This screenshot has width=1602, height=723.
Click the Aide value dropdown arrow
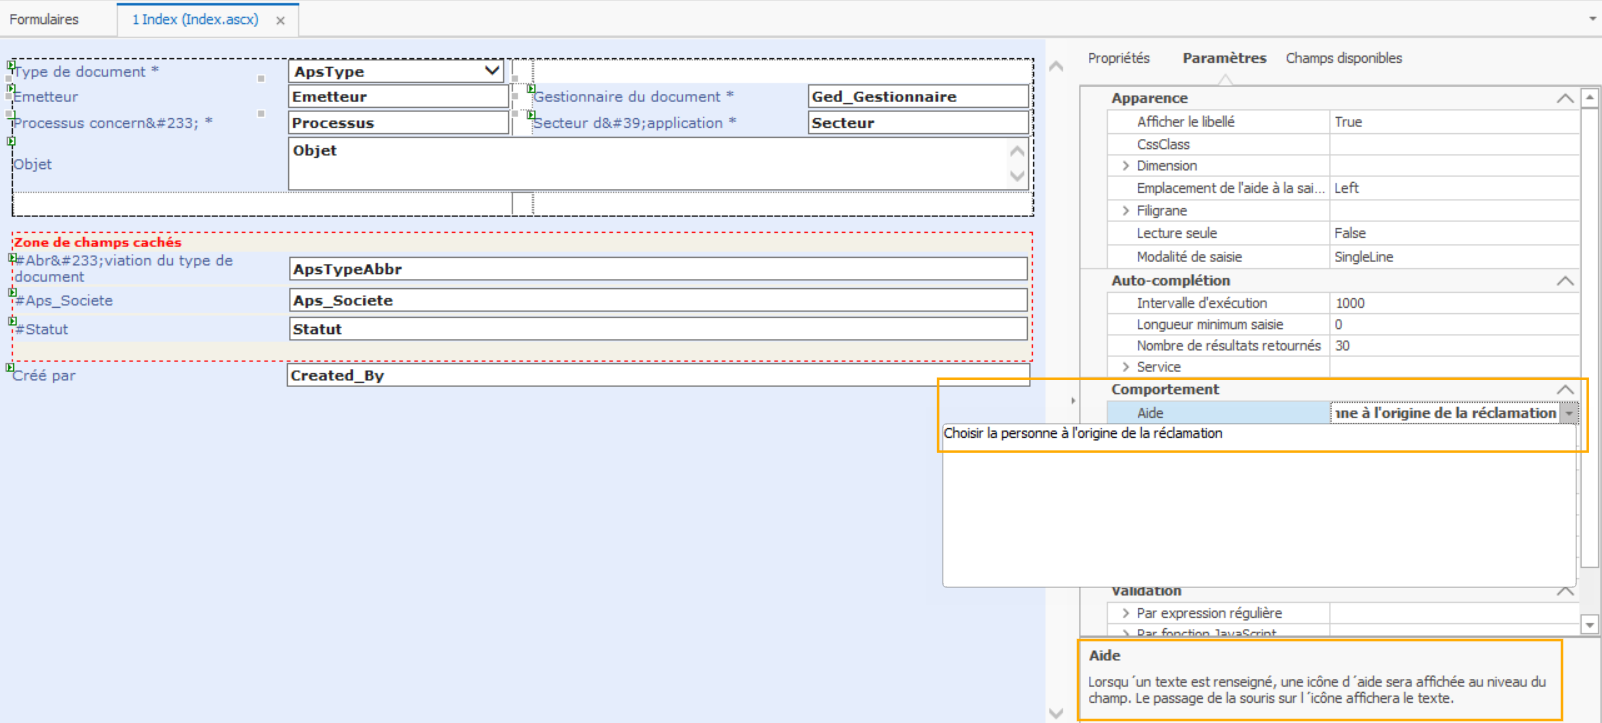click(1569, 413)
